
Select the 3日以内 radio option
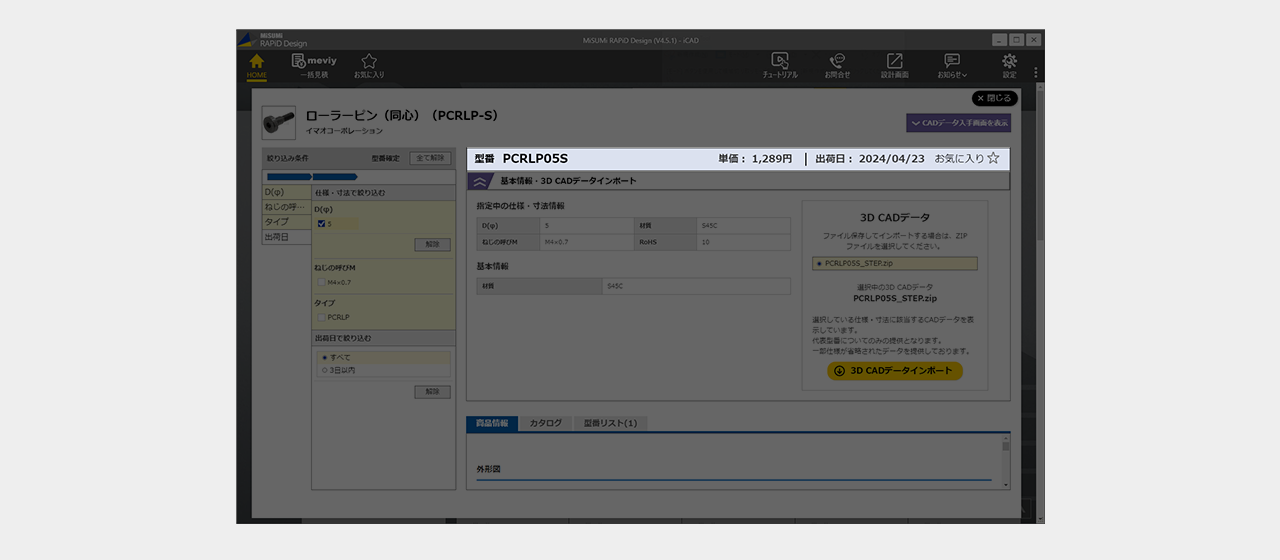(323, 370)
